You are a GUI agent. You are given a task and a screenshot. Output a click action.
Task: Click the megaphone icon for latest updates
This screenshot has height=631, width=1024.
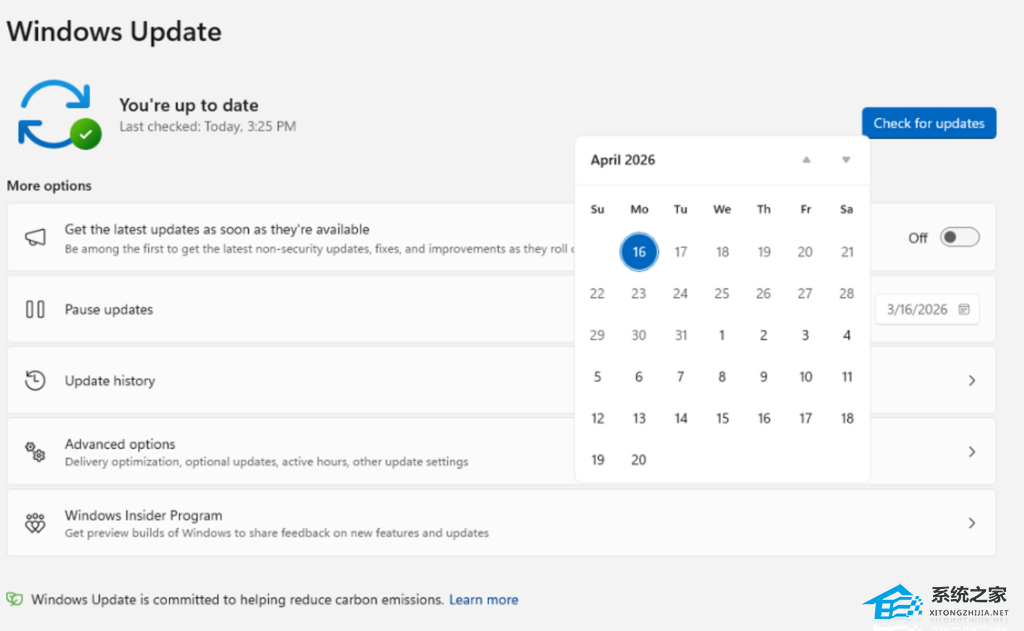pyautogui.click(x=35, y=237)
